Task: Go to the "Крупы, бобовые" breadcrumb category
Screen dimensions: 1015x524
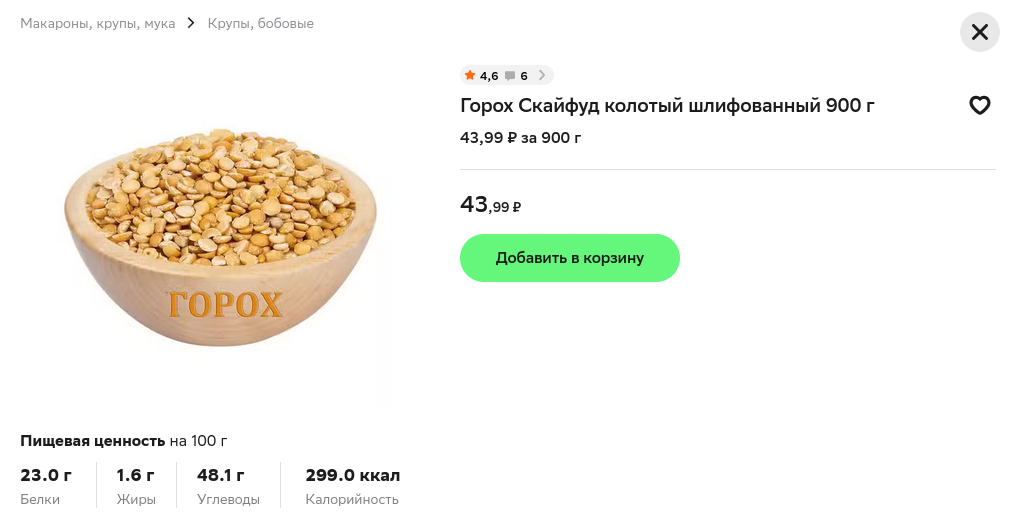Action: pos(261,23)
